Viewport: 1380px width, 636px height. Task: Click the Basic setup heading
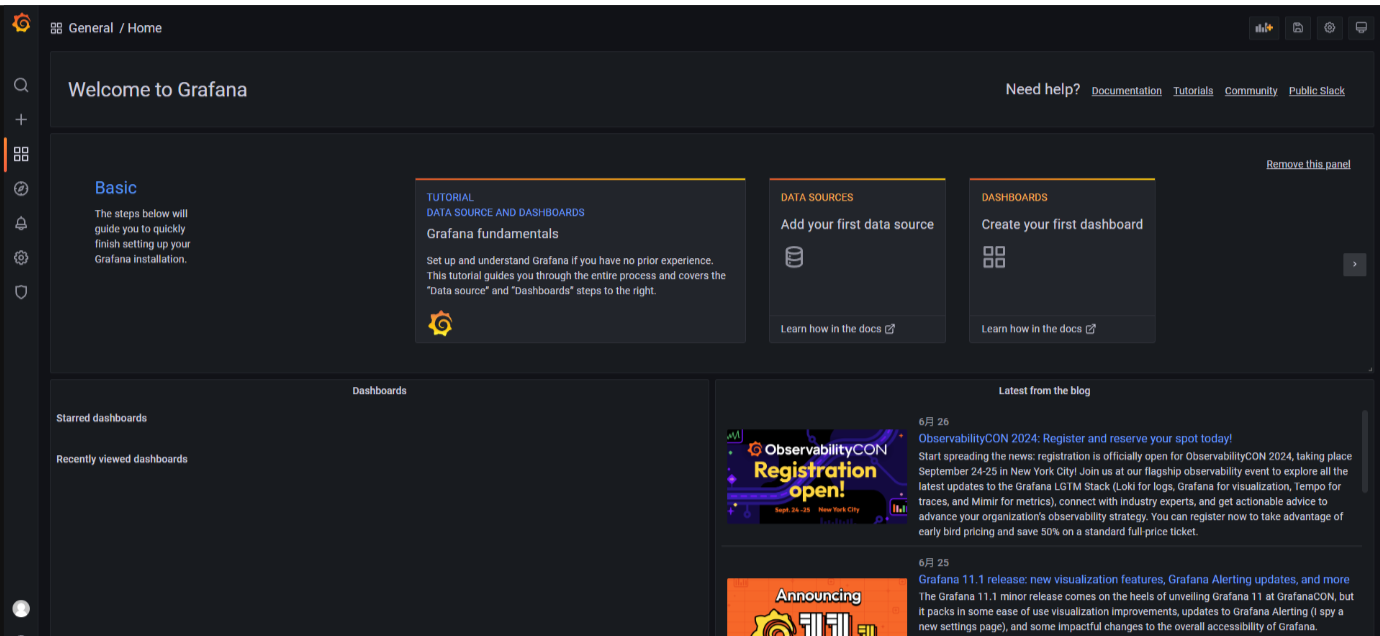click(x=116, y=188)
